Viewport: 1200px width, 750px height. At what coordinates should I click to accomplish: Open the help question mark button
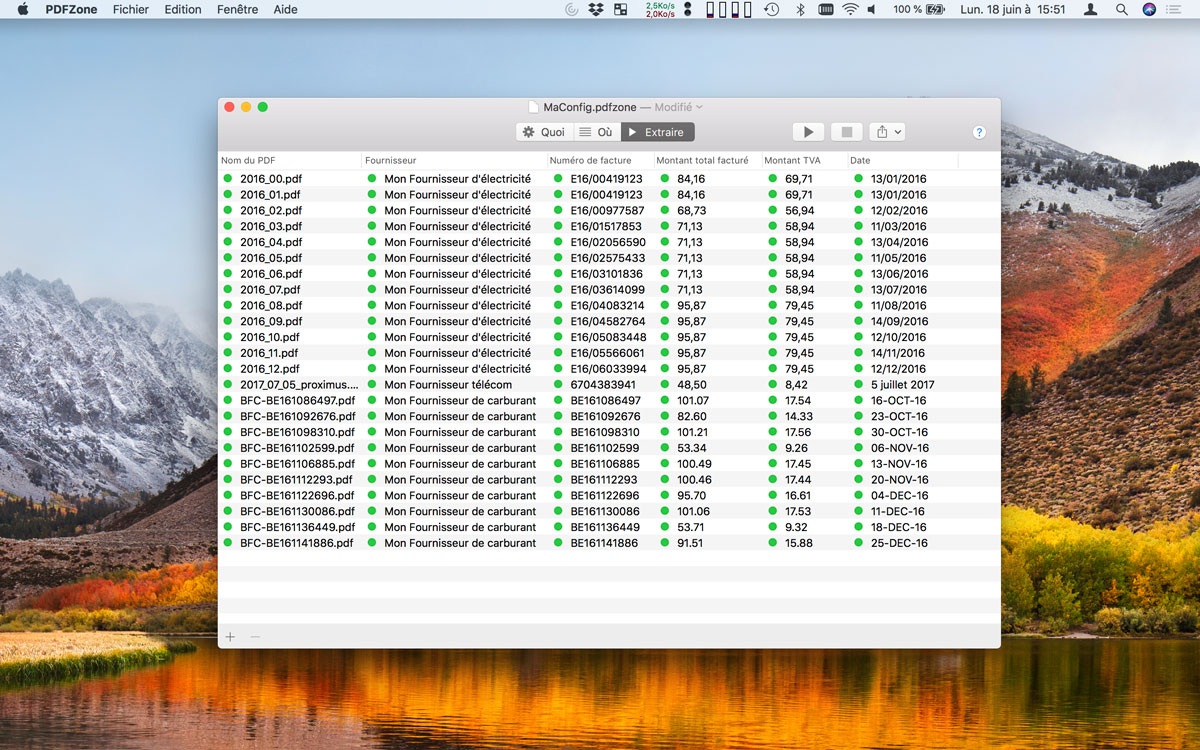tap(979, 132)
